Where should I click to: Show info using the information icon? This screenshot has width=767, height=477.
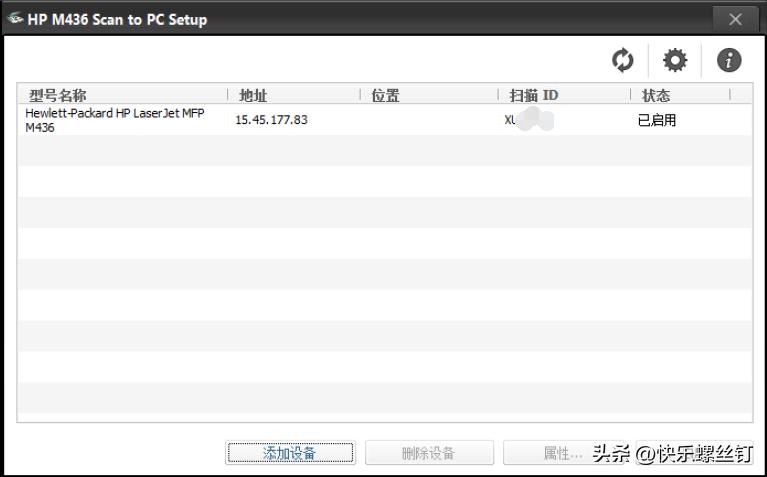(x=729, y=61)
